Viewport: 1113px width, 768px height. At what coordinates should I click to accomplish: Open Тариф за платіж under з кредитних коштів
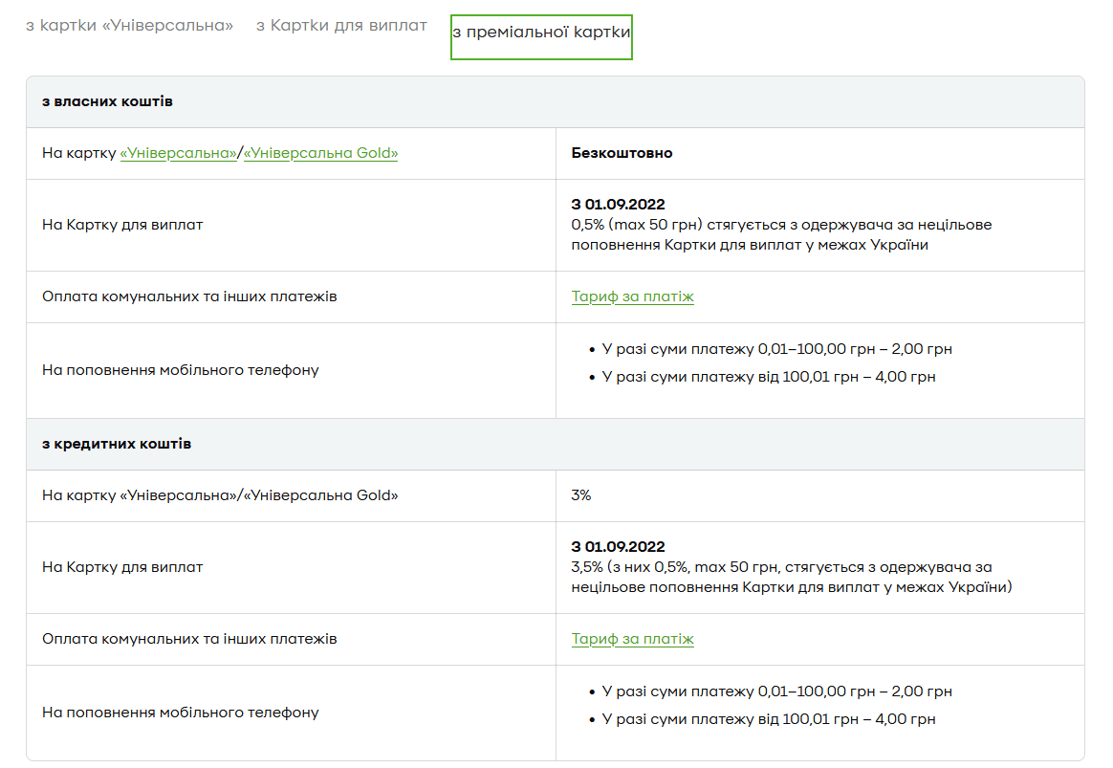[x=632, y=639]
